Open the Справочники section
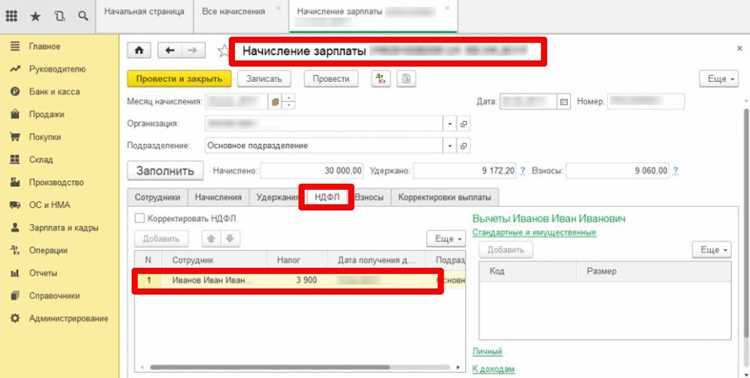This screenshot has width=750, height=378. (54, 296)
